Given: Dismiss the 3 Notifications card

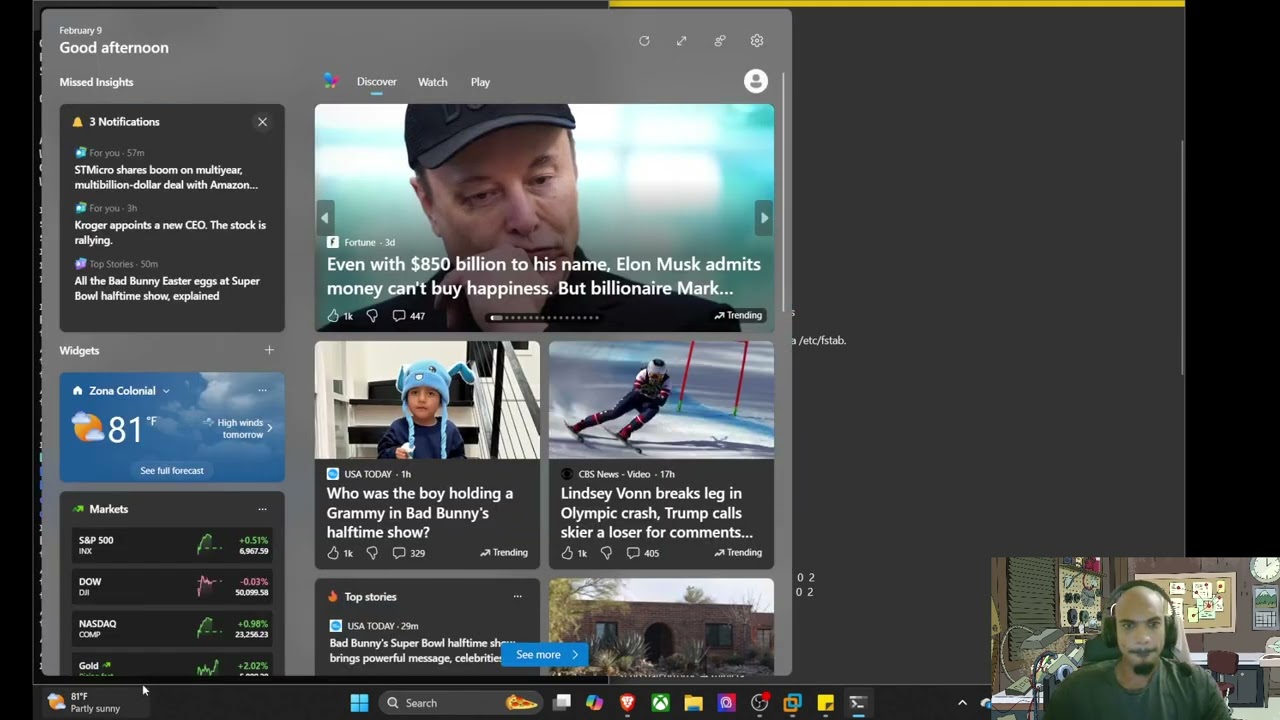Looking at the screenshot, I should pyautogui.click(x=262, y=122).
